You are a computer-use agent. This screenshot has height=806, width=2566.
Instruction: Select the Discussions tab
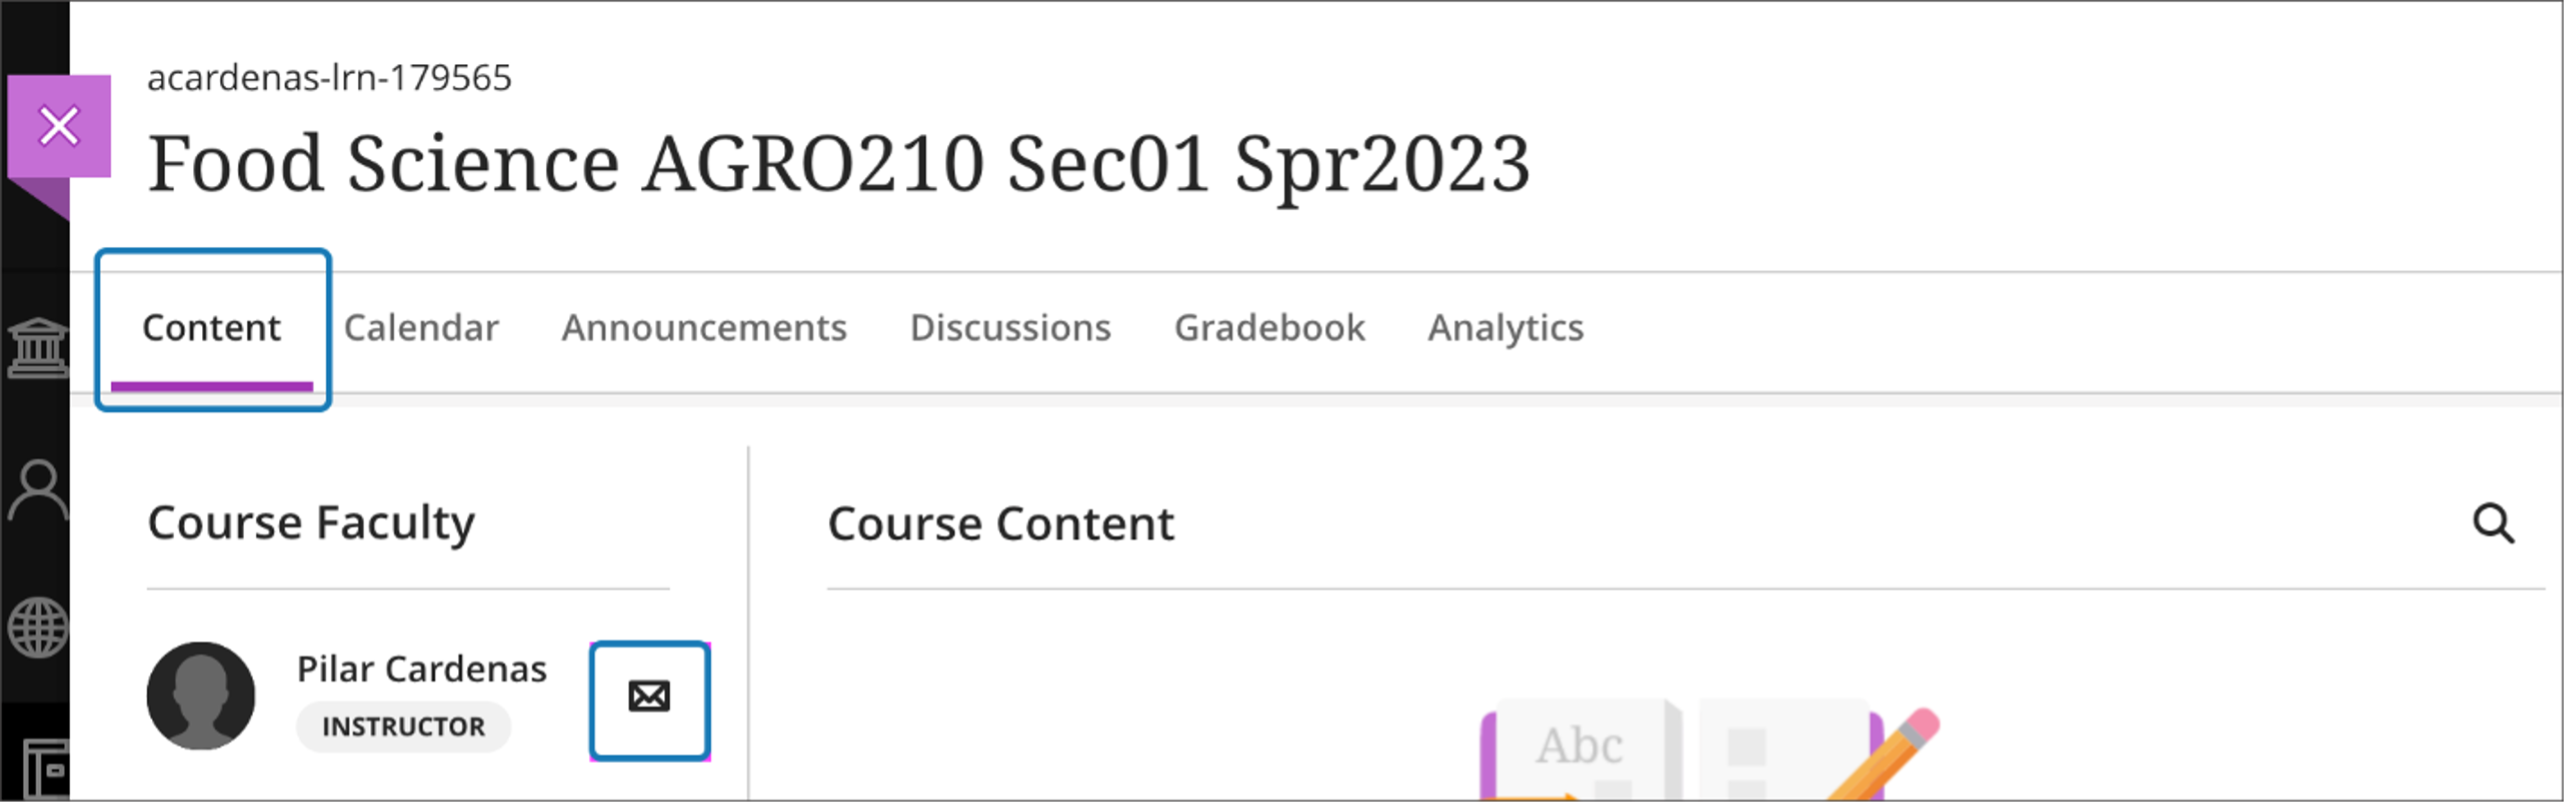pos(1010,328)
